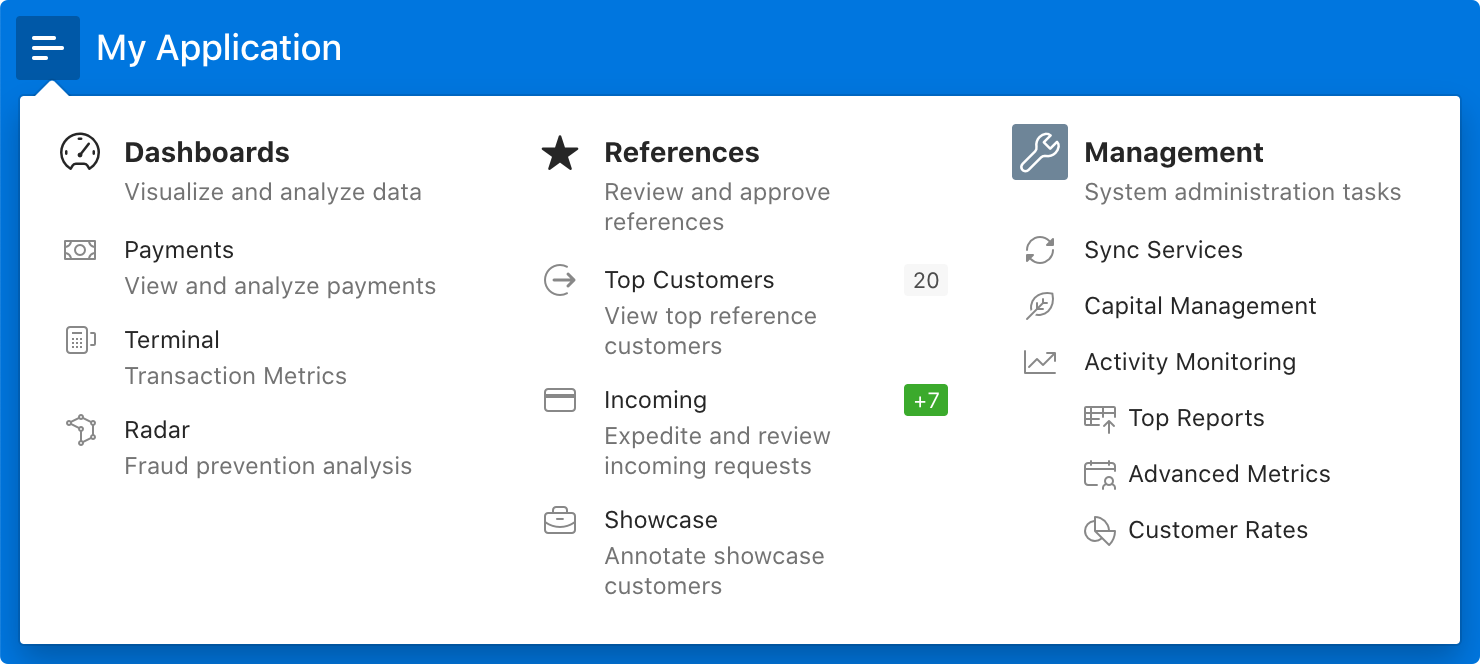Click the 20 badge next to Top Customers
The width and height of the screenshot is (1480, 664).
pos(925,280)
